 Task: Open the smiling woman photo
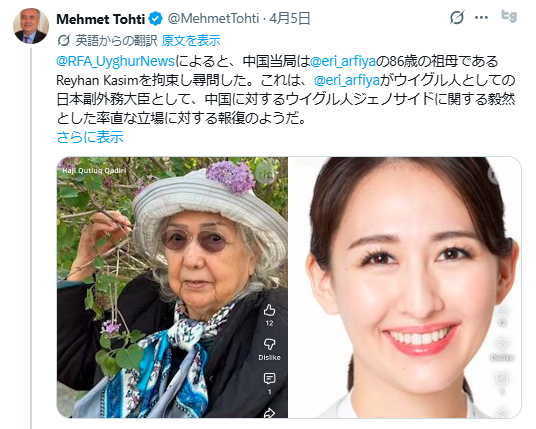click(405, 287)
